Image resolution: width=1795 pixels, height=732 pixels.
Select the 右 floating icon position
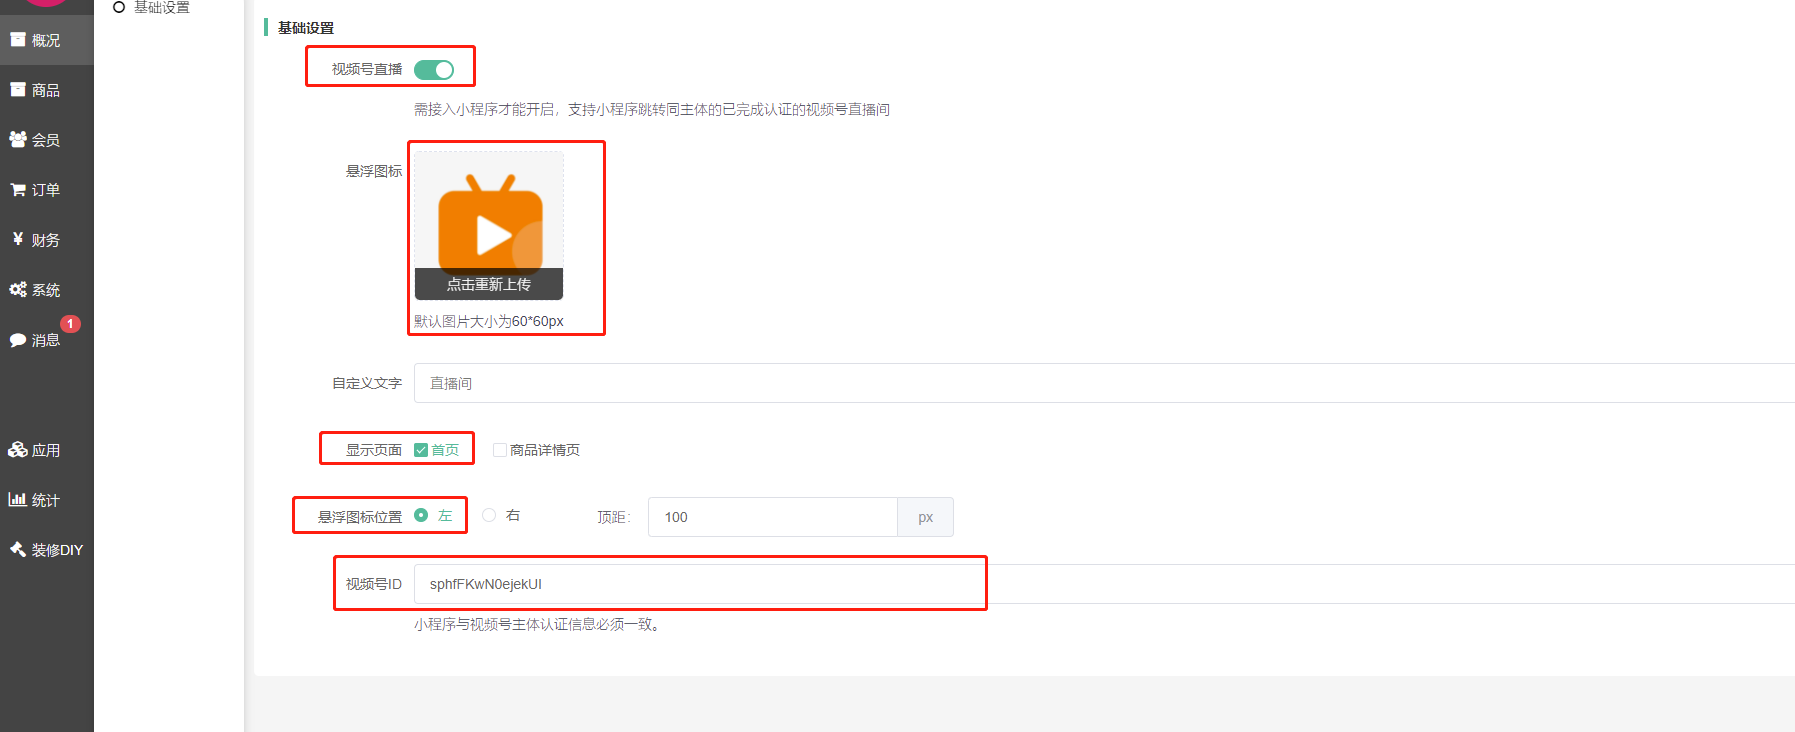click(489, 516)
